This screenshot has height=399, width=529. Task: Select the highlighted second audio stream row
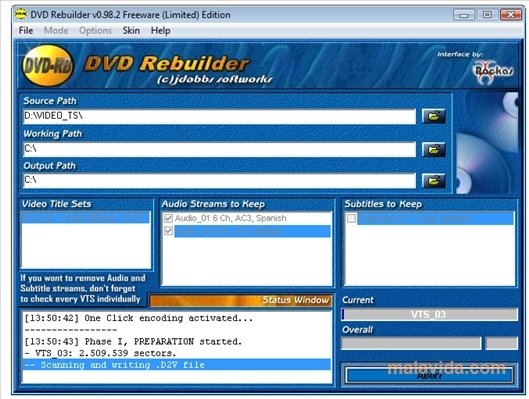coord(252,231)
